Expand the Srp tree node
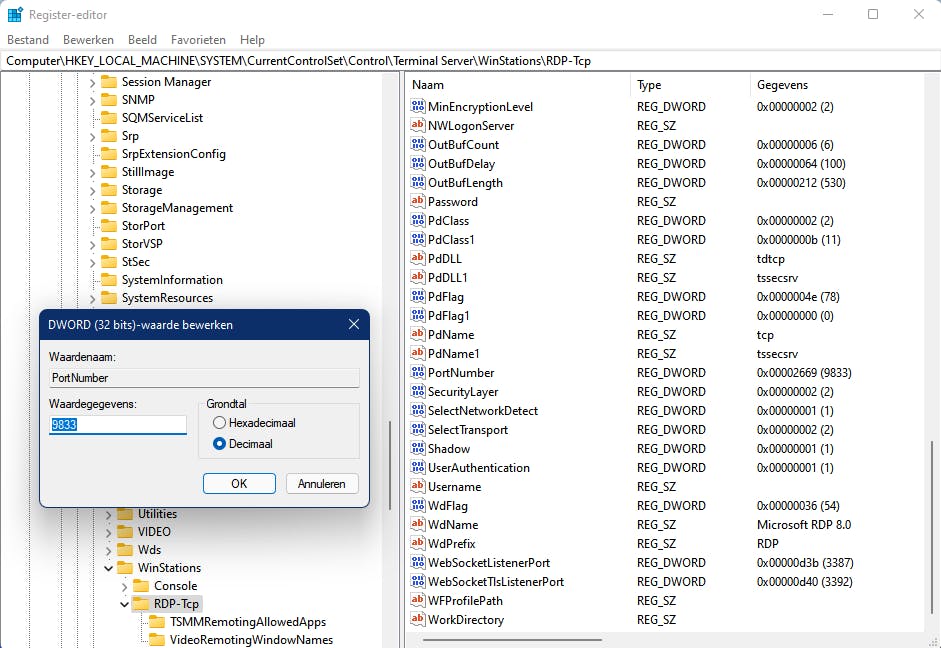Image resolution: width=941 pixels, height=648 pixels. click(x=92, y=136)
